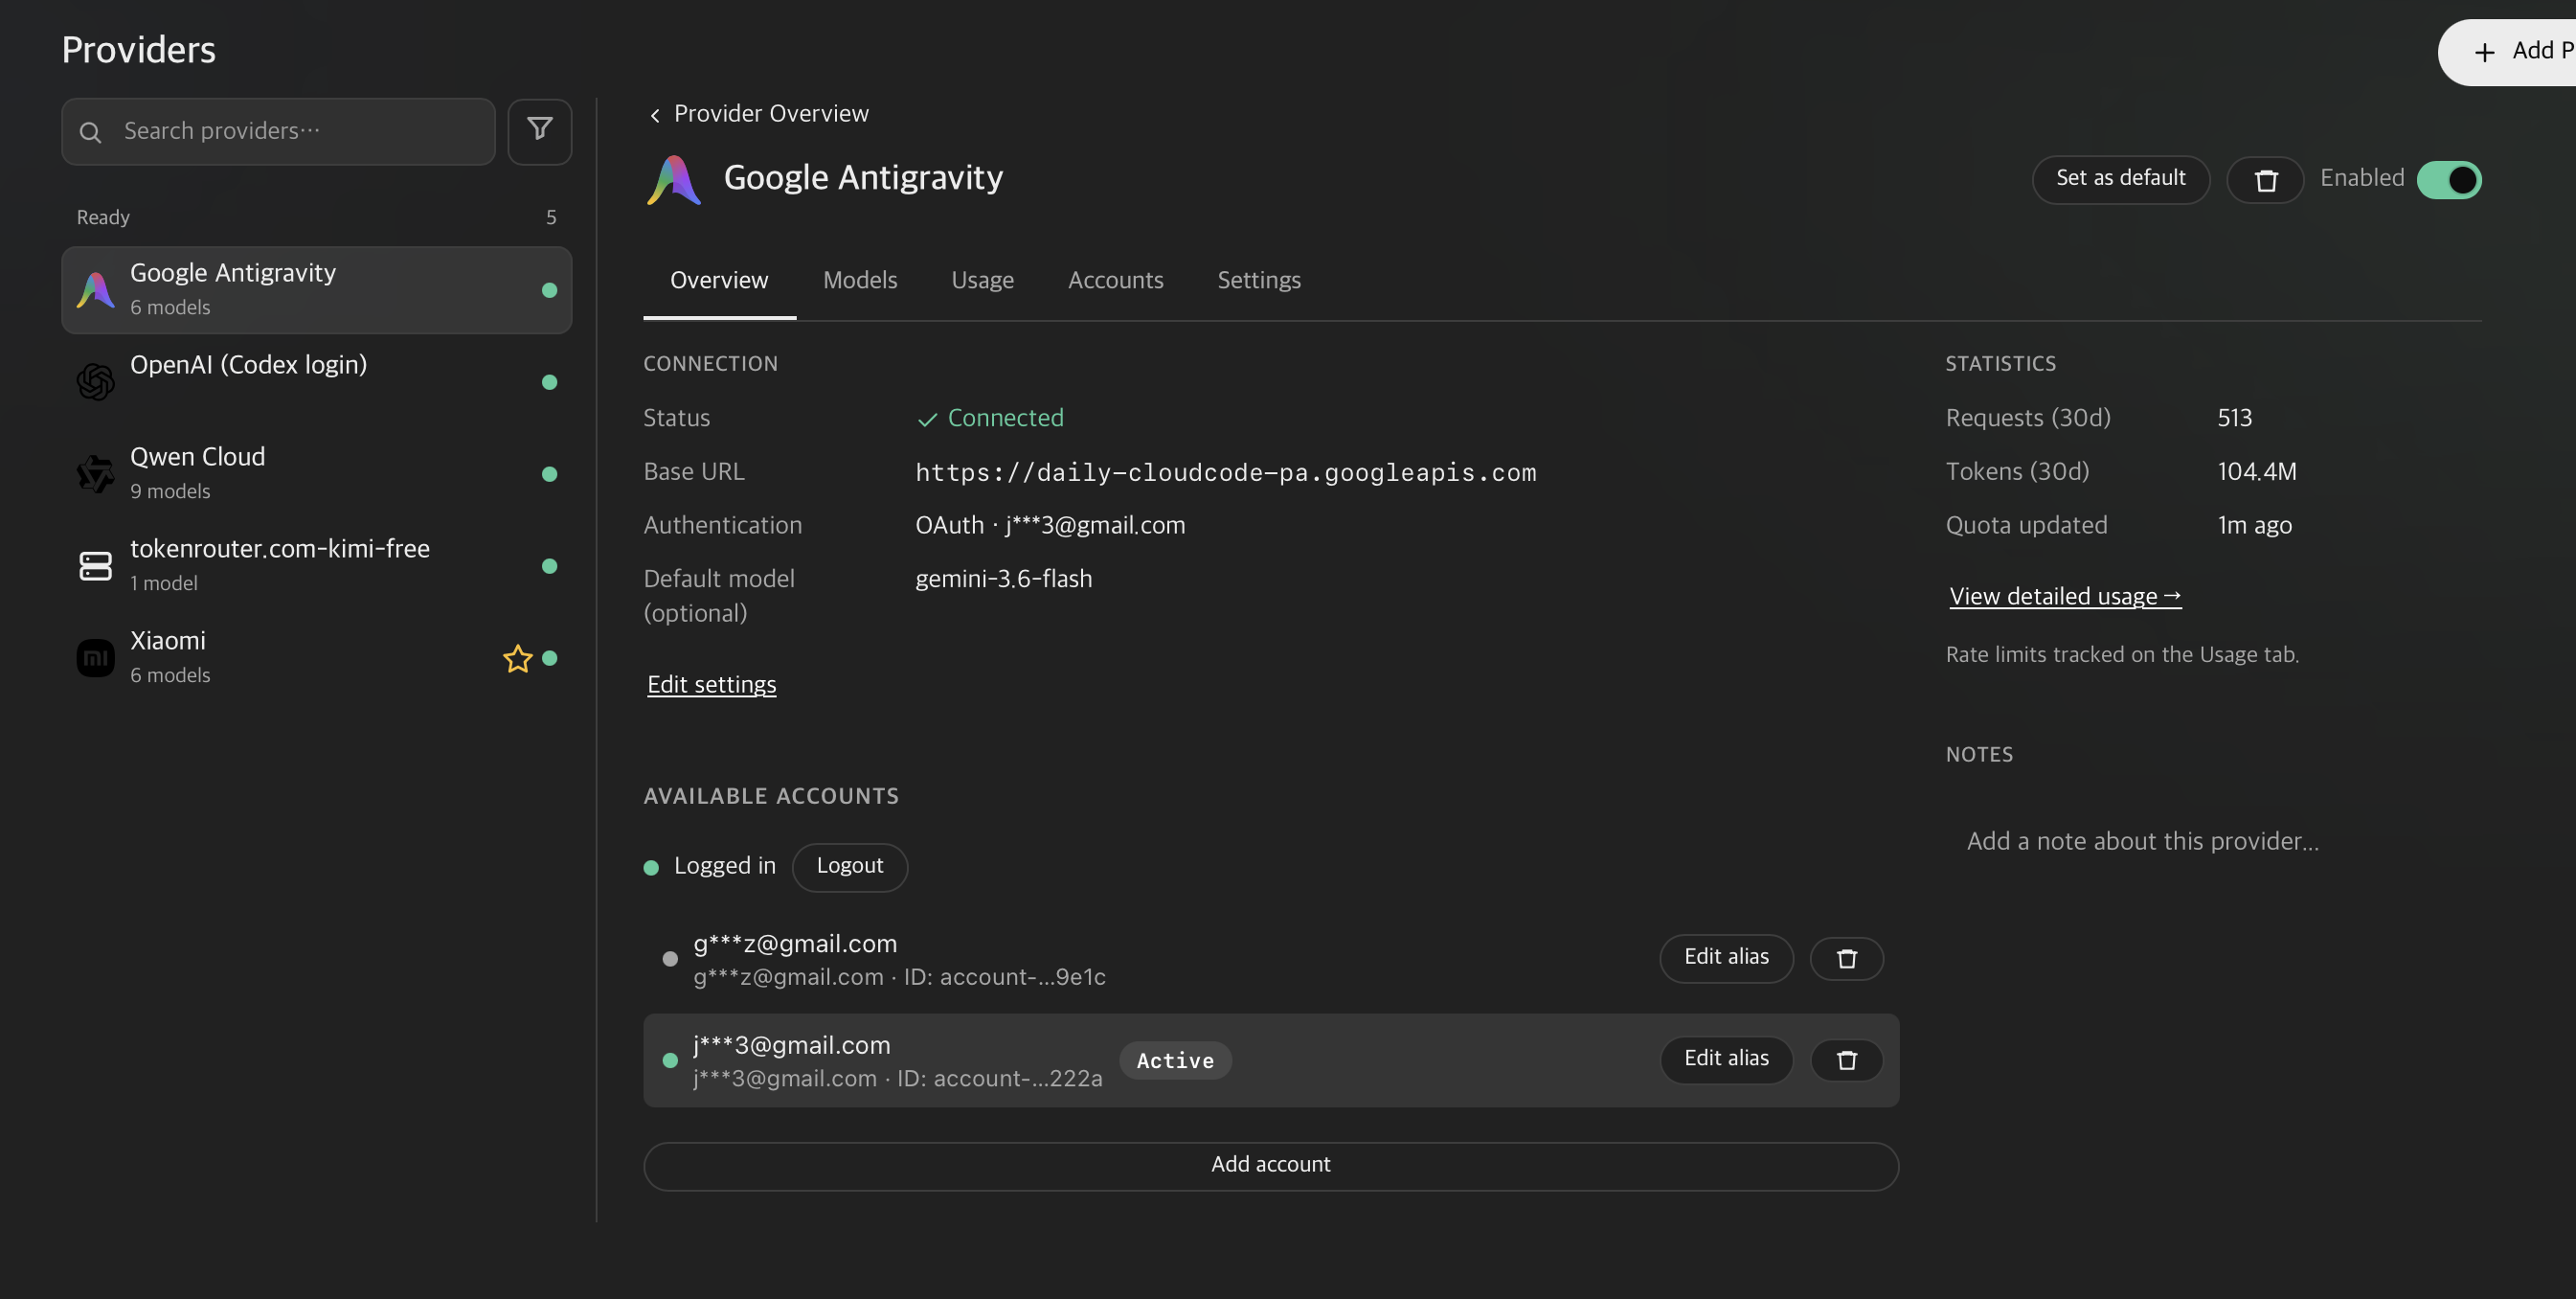The width and height of the screenshot is (2576, 1299).
Task: Click the 1m ago quota value
Action: [x=2255, y=526]
